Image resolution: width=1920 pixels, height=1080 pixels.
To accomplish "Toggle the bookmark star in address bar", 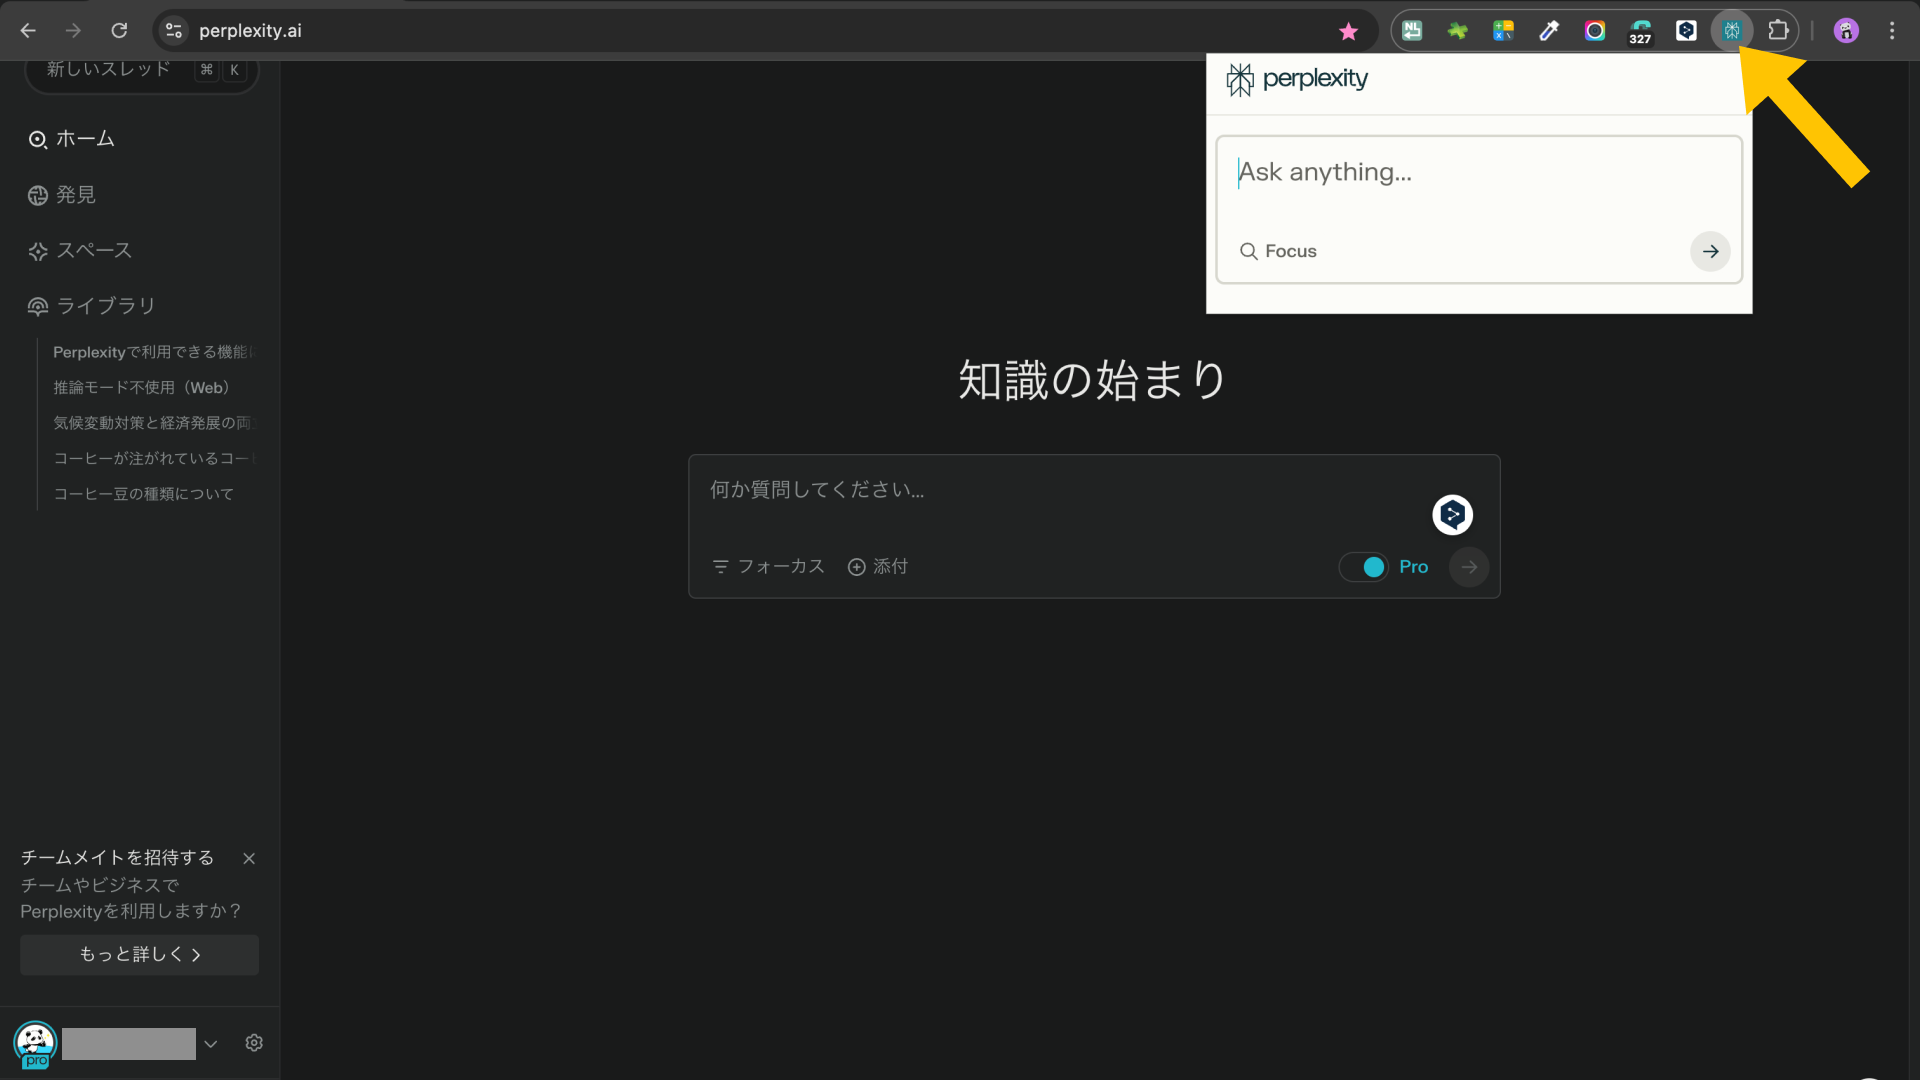I will 1349,31.
